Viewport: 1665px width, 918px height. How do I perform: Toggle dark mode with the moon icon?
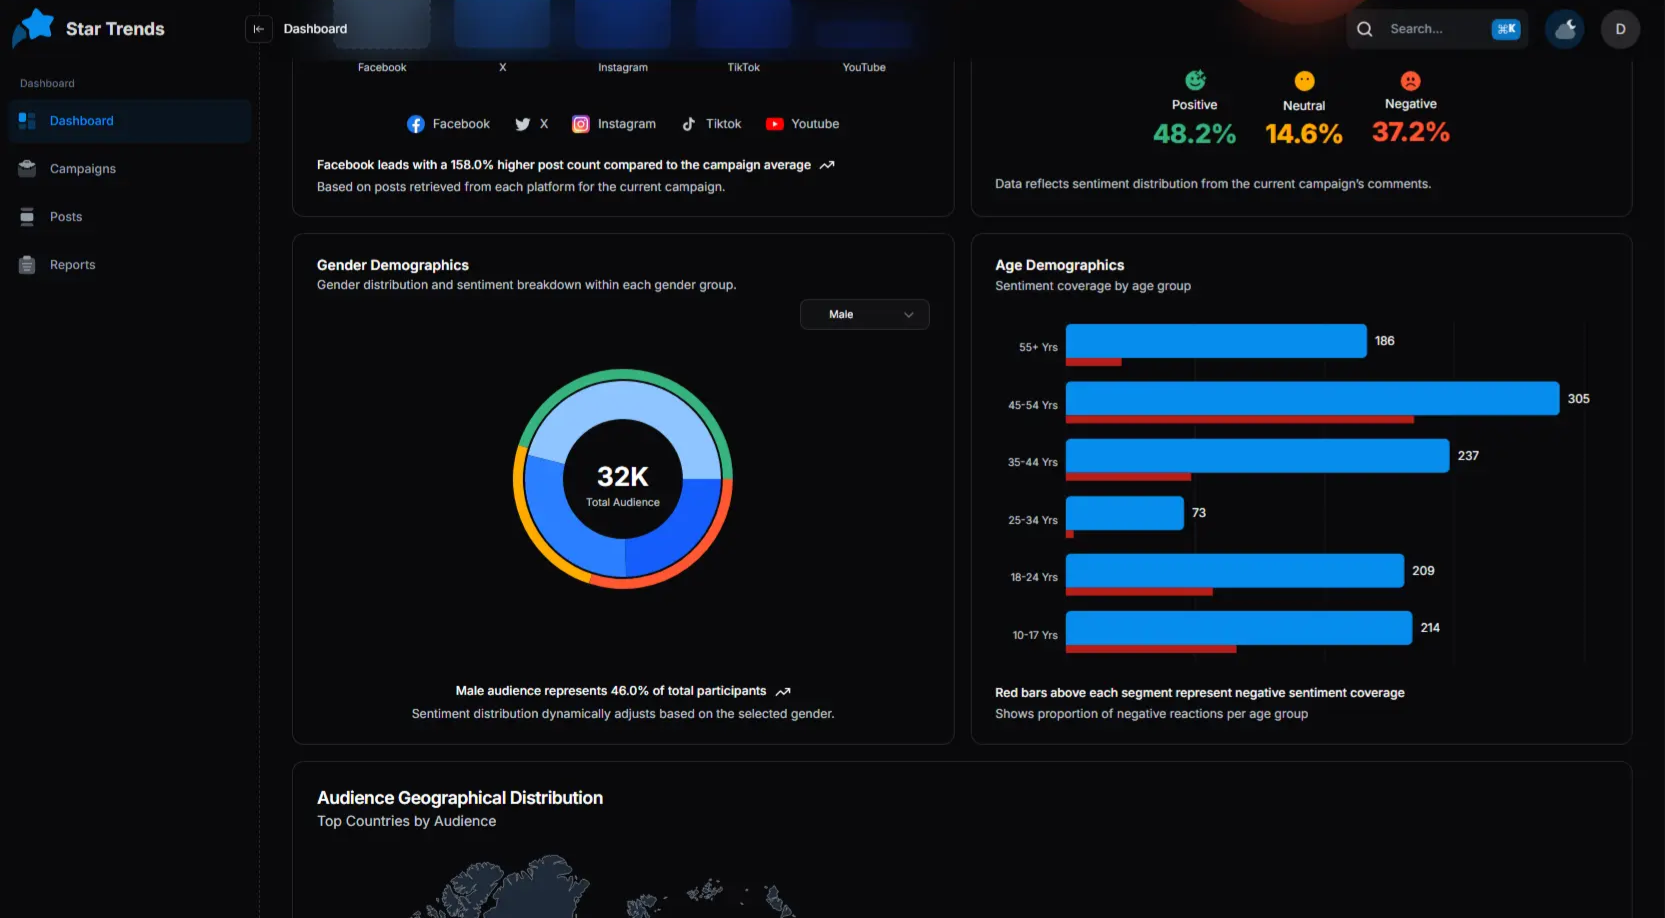[x=1565, y=29]
